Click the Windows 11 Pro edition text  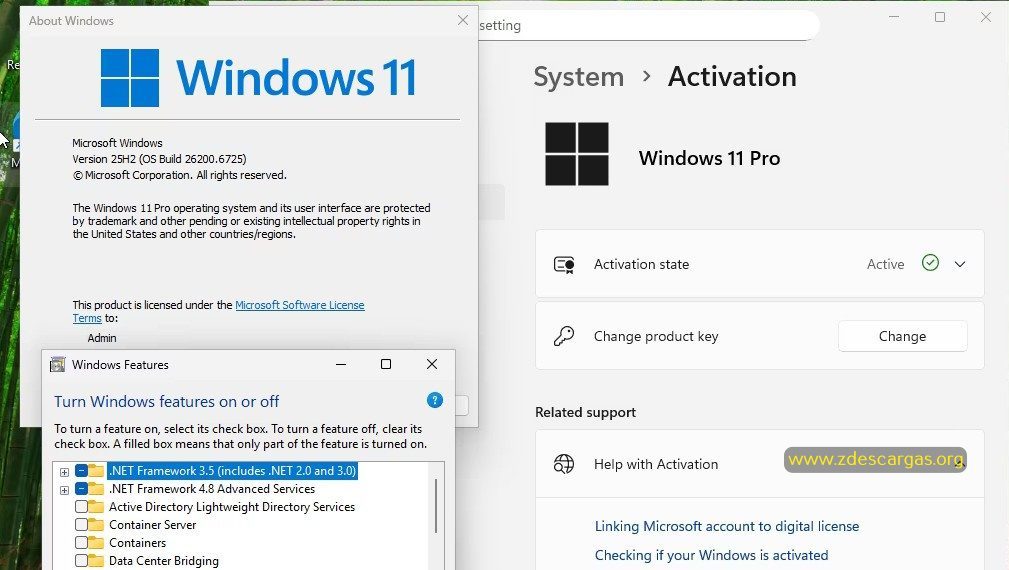709,158
